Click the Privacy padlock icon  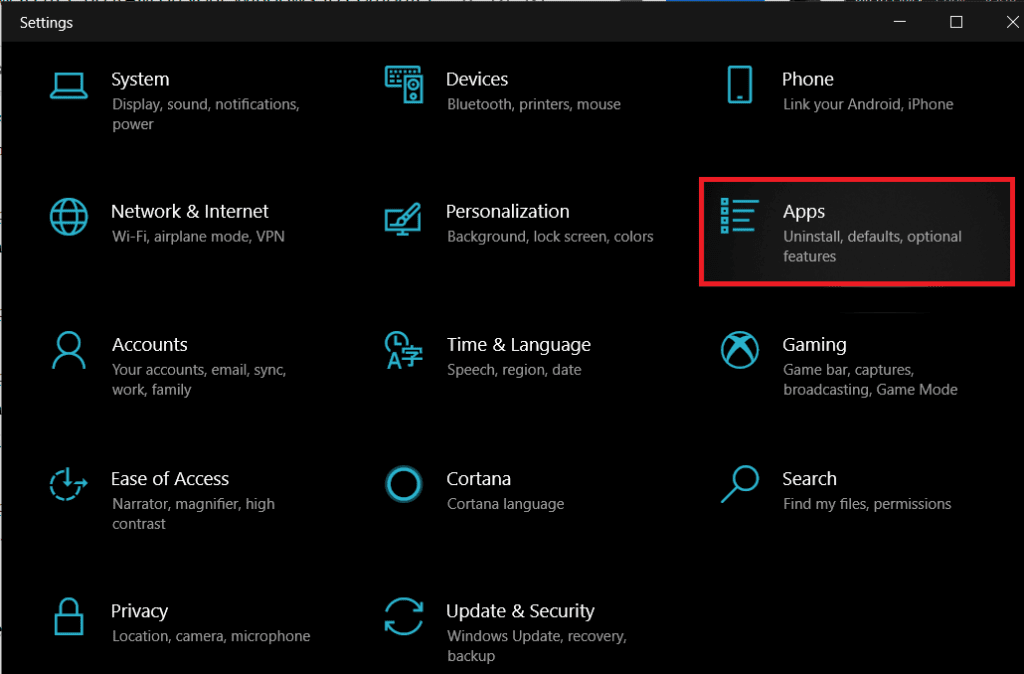pyautogui.click(x=69, y=617)
